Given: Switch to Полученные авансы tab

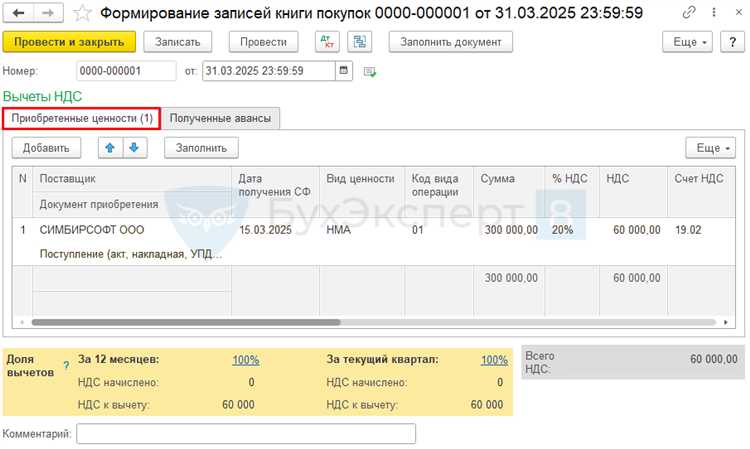Looking at the screenshot, I should pyautogui.click(x=220, y=118).
